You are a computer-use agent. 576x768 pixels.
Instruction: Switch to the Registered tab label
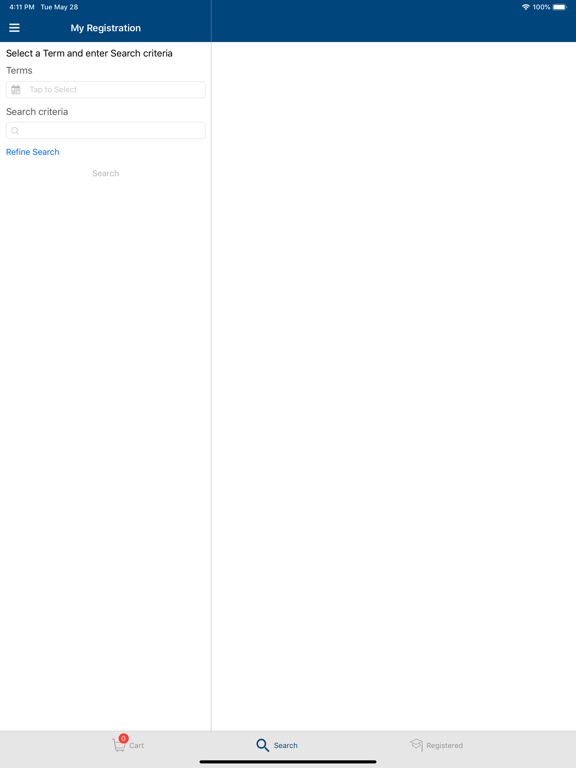444,745
